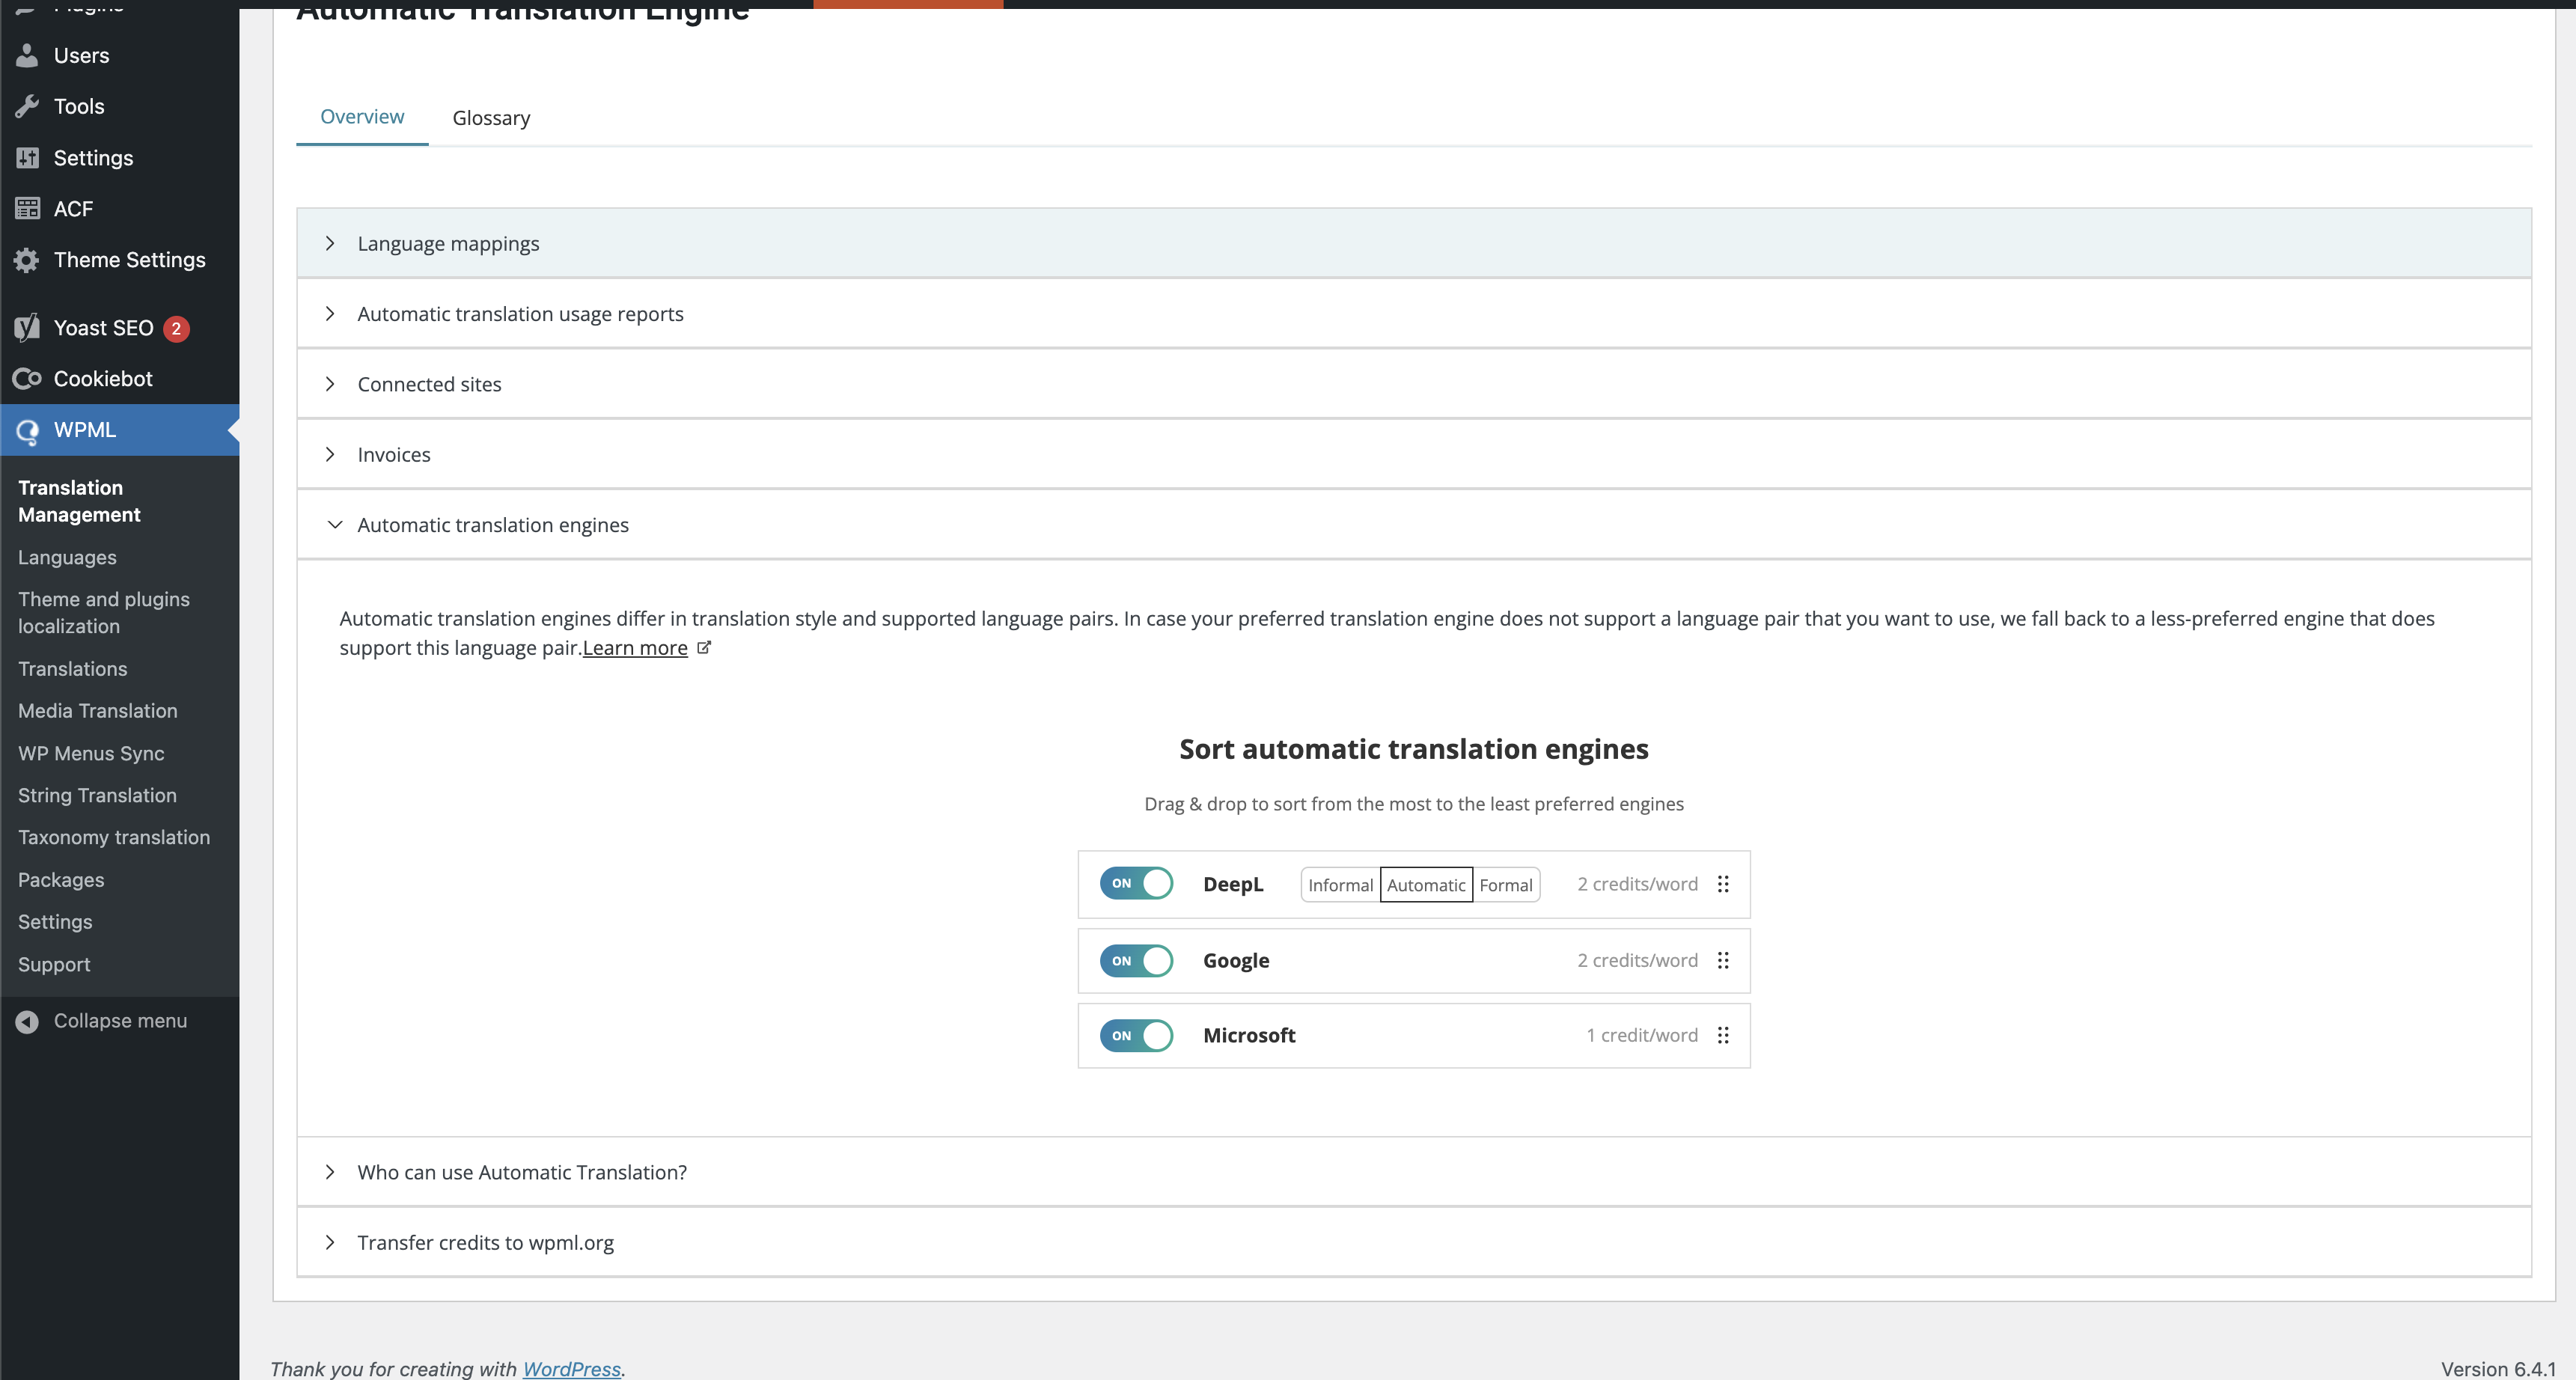Screen dimensions: 2576x1380
Task: Toggle the Google engine switch off
Action: (x=1136, y=960)
